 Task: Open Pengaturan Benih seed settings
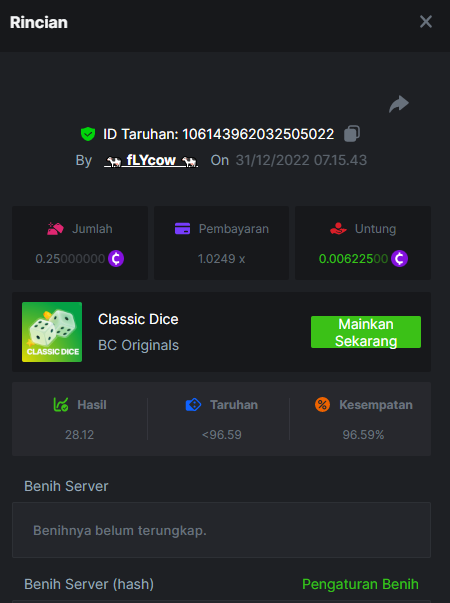click(x=360, y=584)
